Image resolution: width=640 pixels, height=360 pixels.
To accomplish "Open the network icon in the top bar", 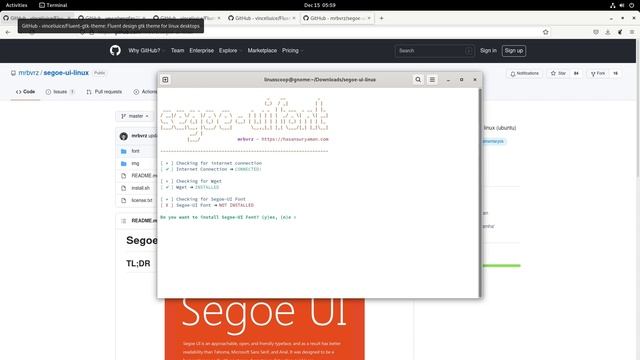I will tap(613, 5).
